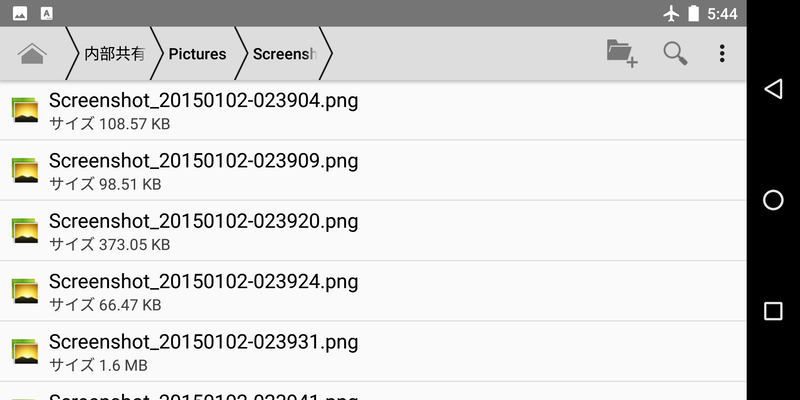This screenshot has width=800, height=400.
Task: Go to the Pictures breadcrumb folder
Action: click(x=197, y=54)
